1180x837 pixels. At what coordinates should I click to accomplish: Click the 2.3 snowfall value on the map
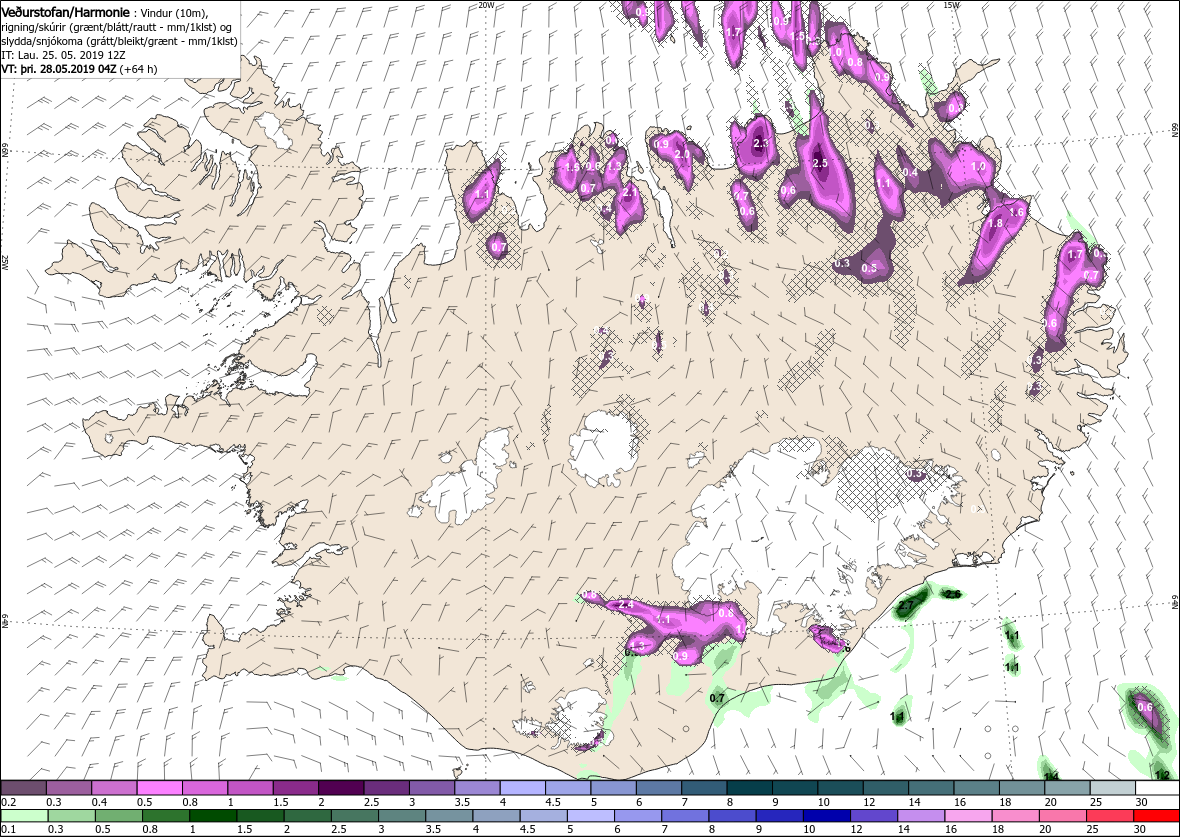[x=761, y=144]
